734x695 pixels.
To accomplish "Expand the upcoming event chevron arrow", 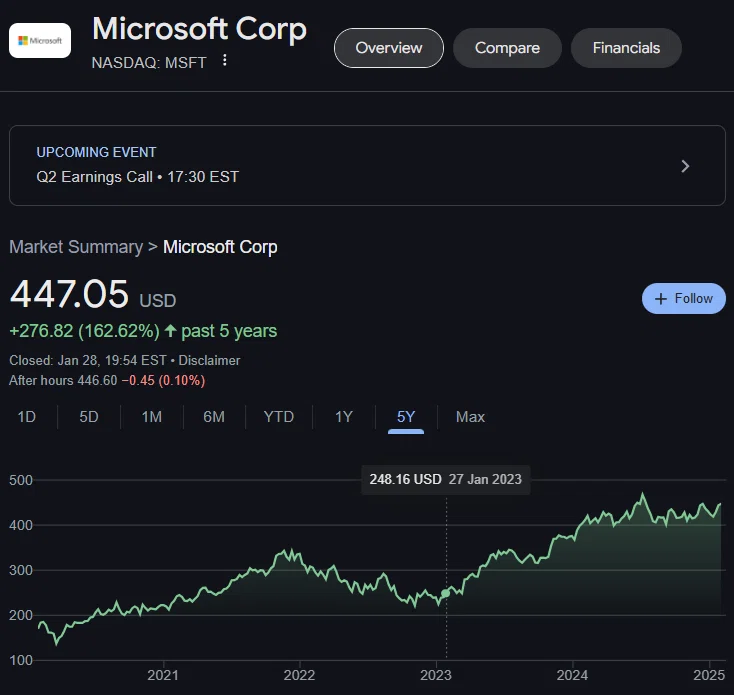I will click(685, 166).
